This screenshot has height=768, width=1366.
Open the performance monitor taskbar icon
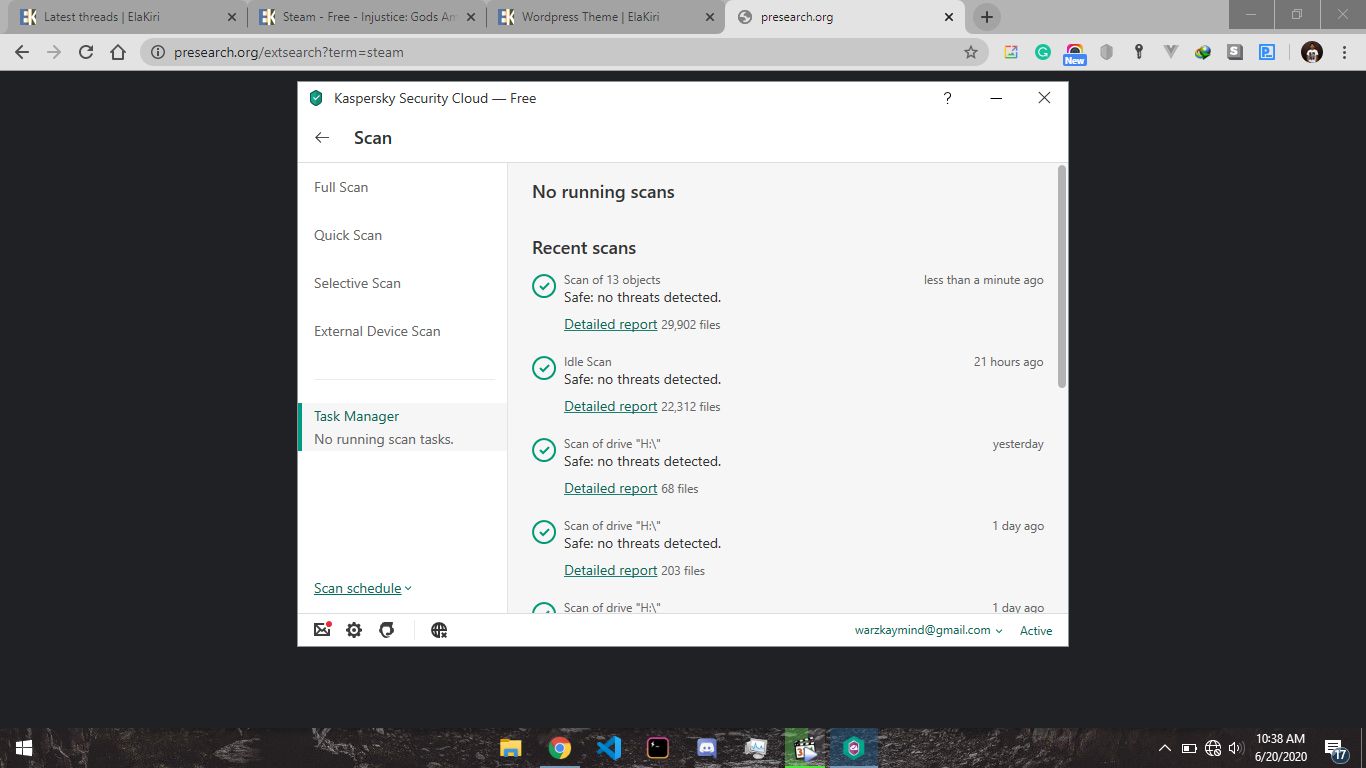coord(756,747)
